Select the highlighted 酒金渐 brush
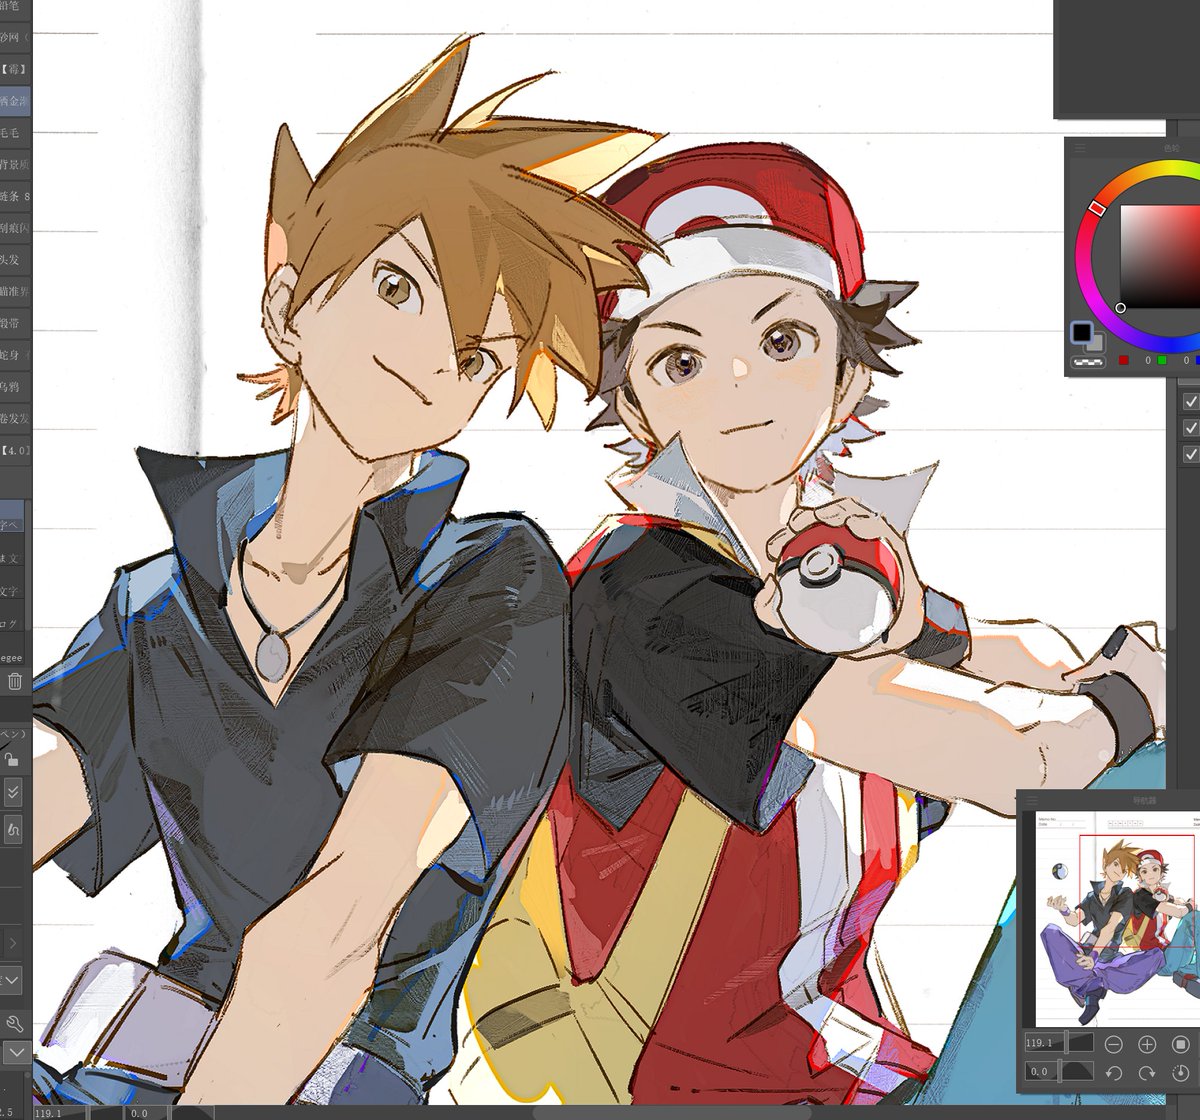1200x1120 pixels. 15,101
